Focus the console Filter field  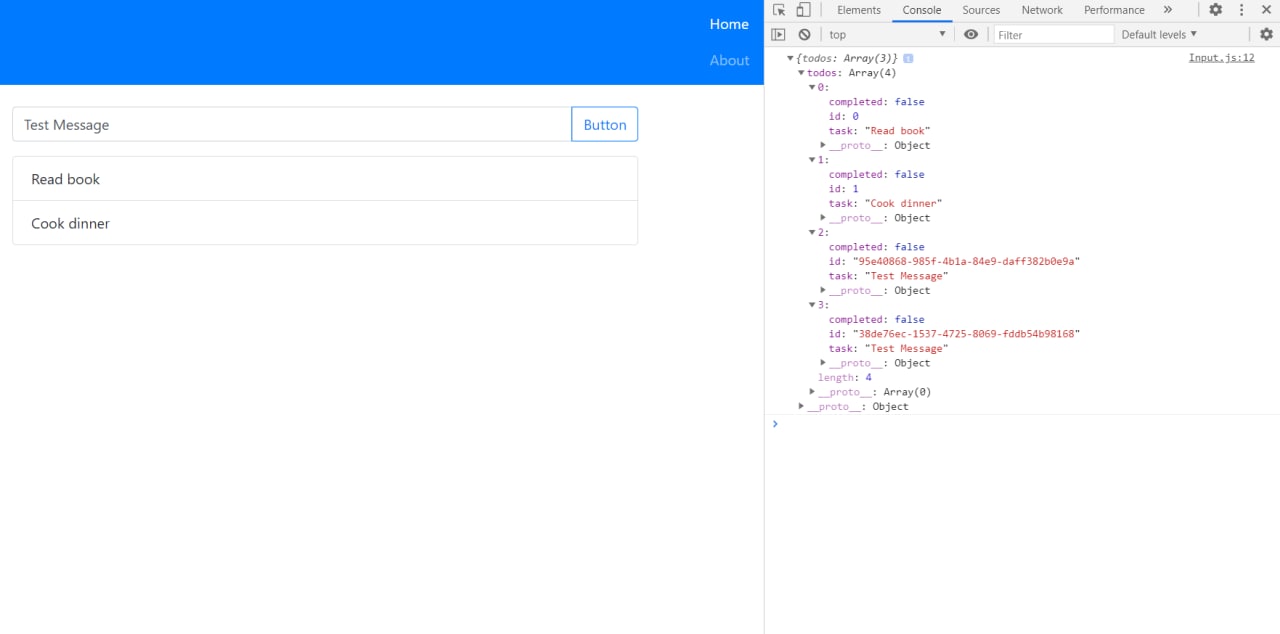tap(1054, 34)
